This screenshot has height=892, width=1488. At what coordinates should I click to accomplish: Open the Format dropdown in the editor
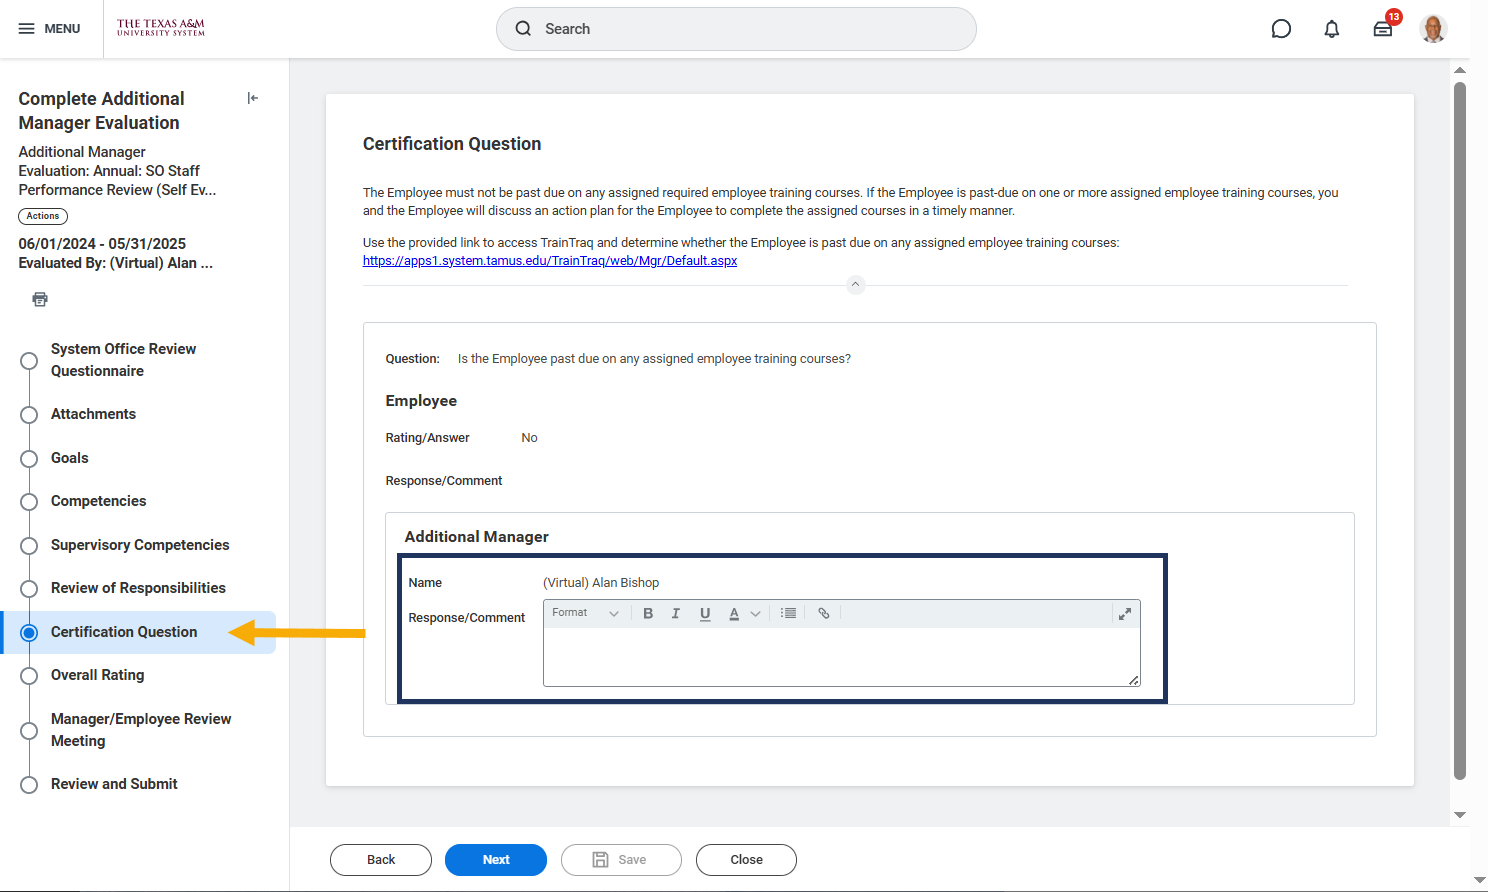tap(586, 613)
